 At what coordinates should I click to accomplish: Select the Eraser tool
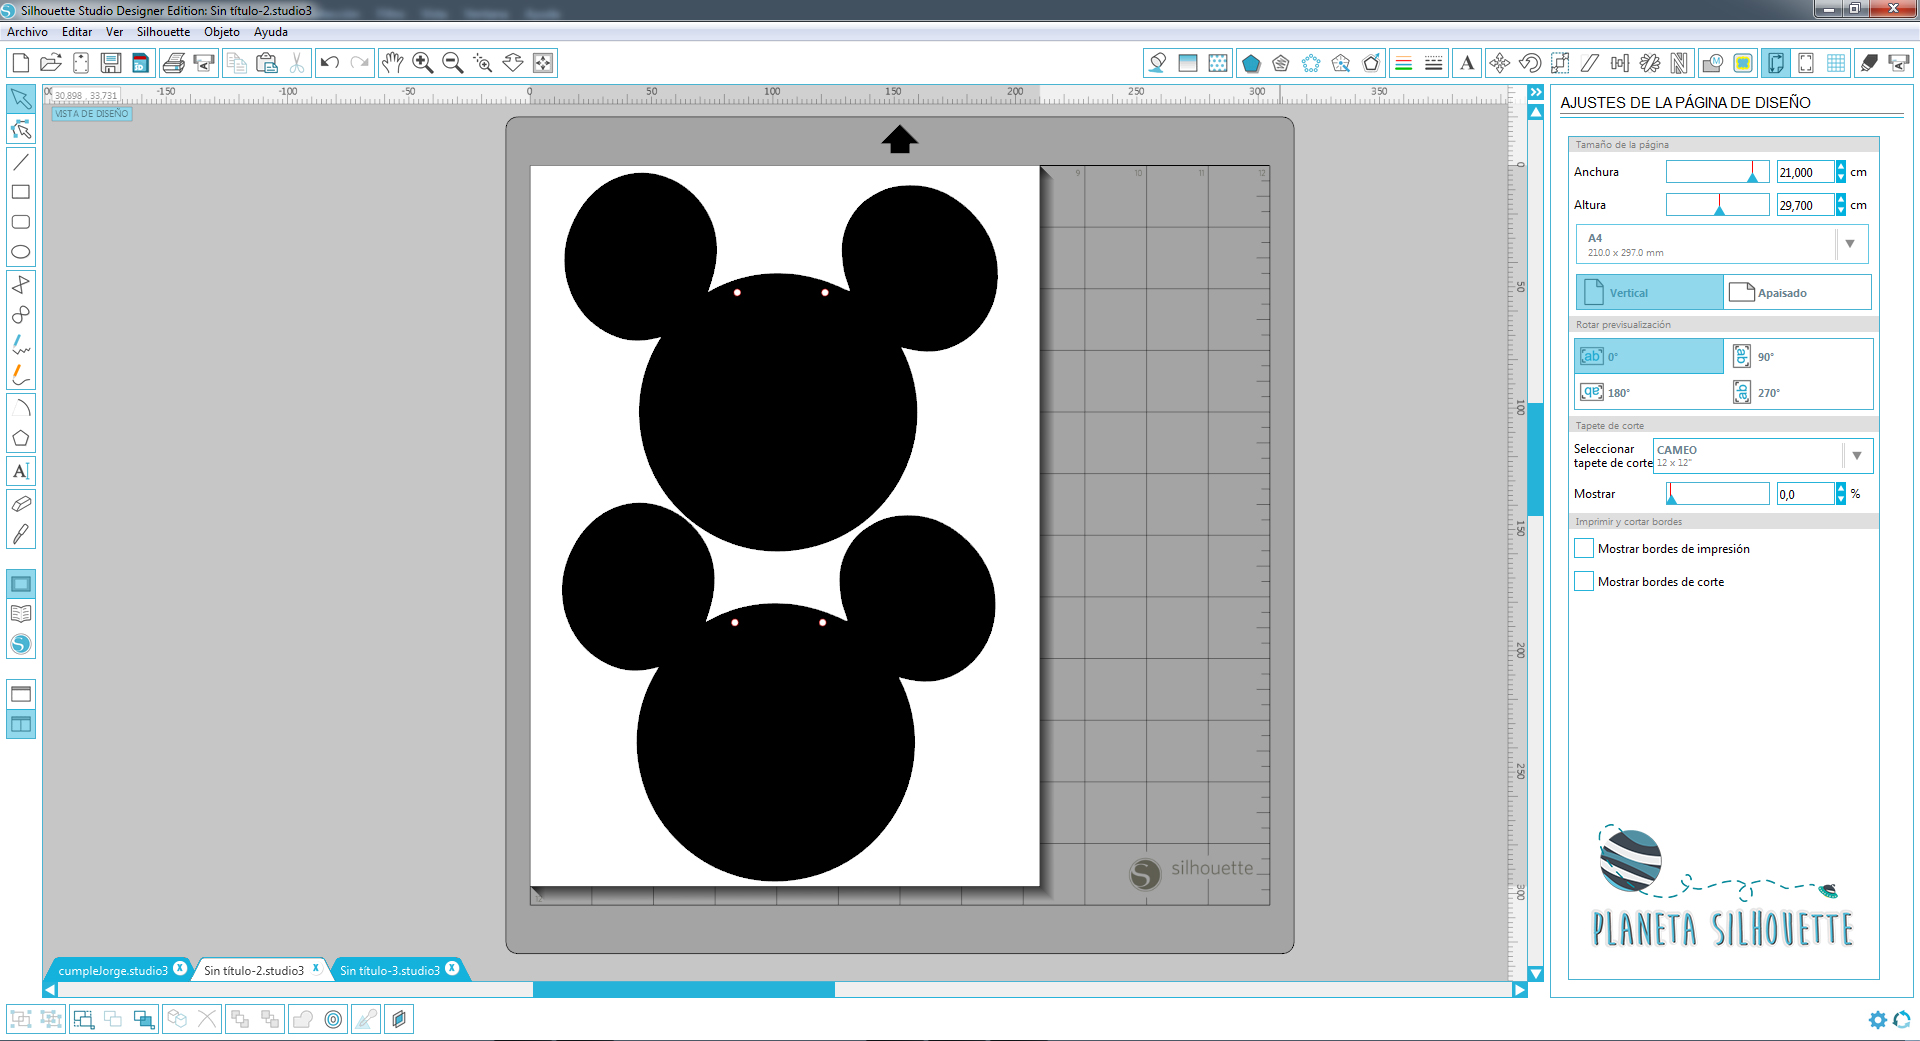[21, 503]
